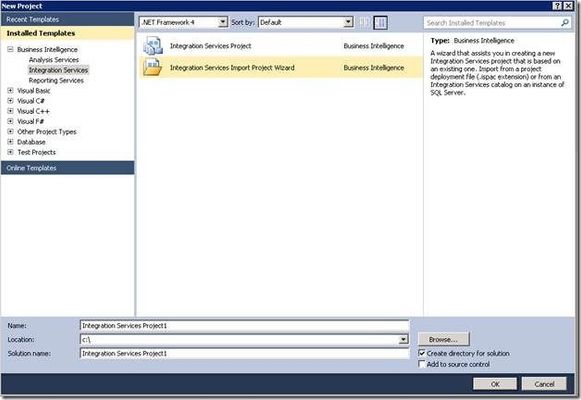Collapse the Business Intelligence node
581x400 pixels.
10,49
